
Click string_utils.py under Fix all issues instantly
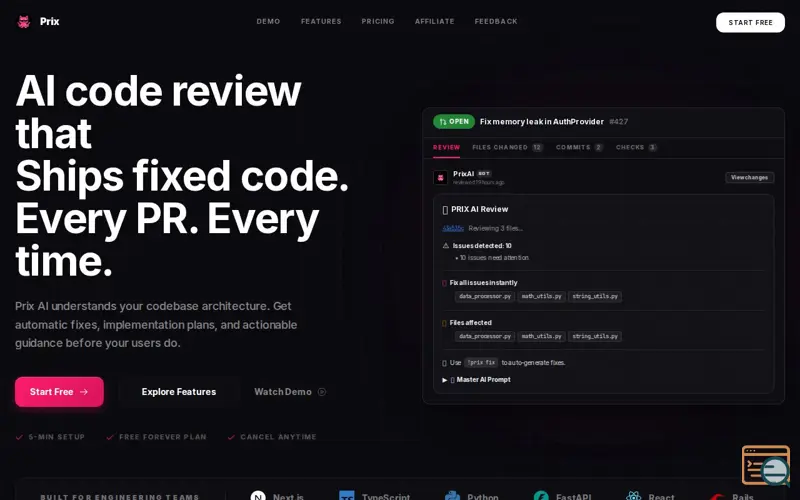pyautogui.click(x=595, y=296)
